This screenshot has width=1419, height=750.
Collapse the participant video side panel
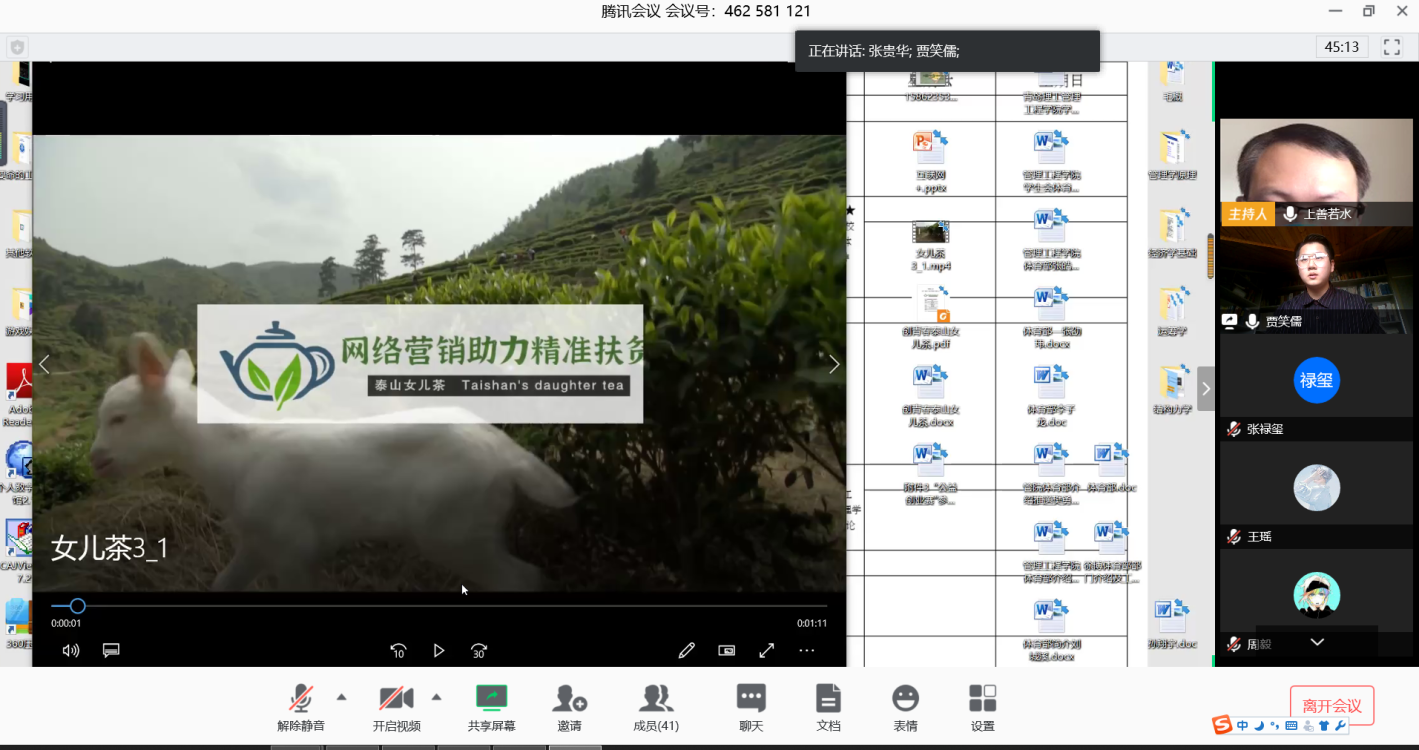1206,389
